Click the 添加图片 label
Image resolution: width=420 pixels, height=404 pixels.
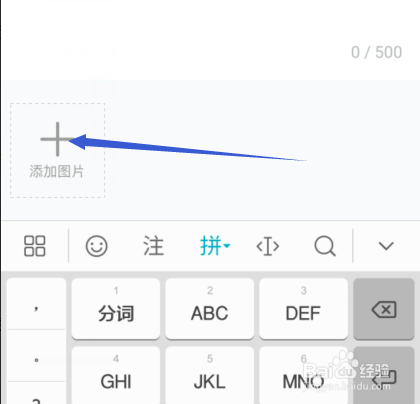click(57, 171)
